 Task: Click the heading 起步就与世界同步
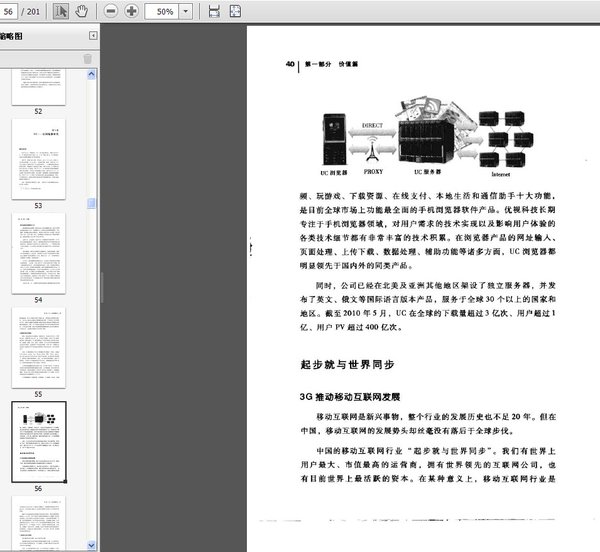tap(347, 365)
